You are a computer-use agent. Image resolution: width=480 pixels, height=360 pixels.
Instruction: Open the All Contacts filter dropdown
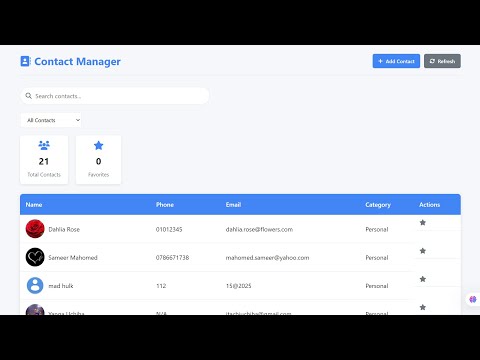(51, 120)
